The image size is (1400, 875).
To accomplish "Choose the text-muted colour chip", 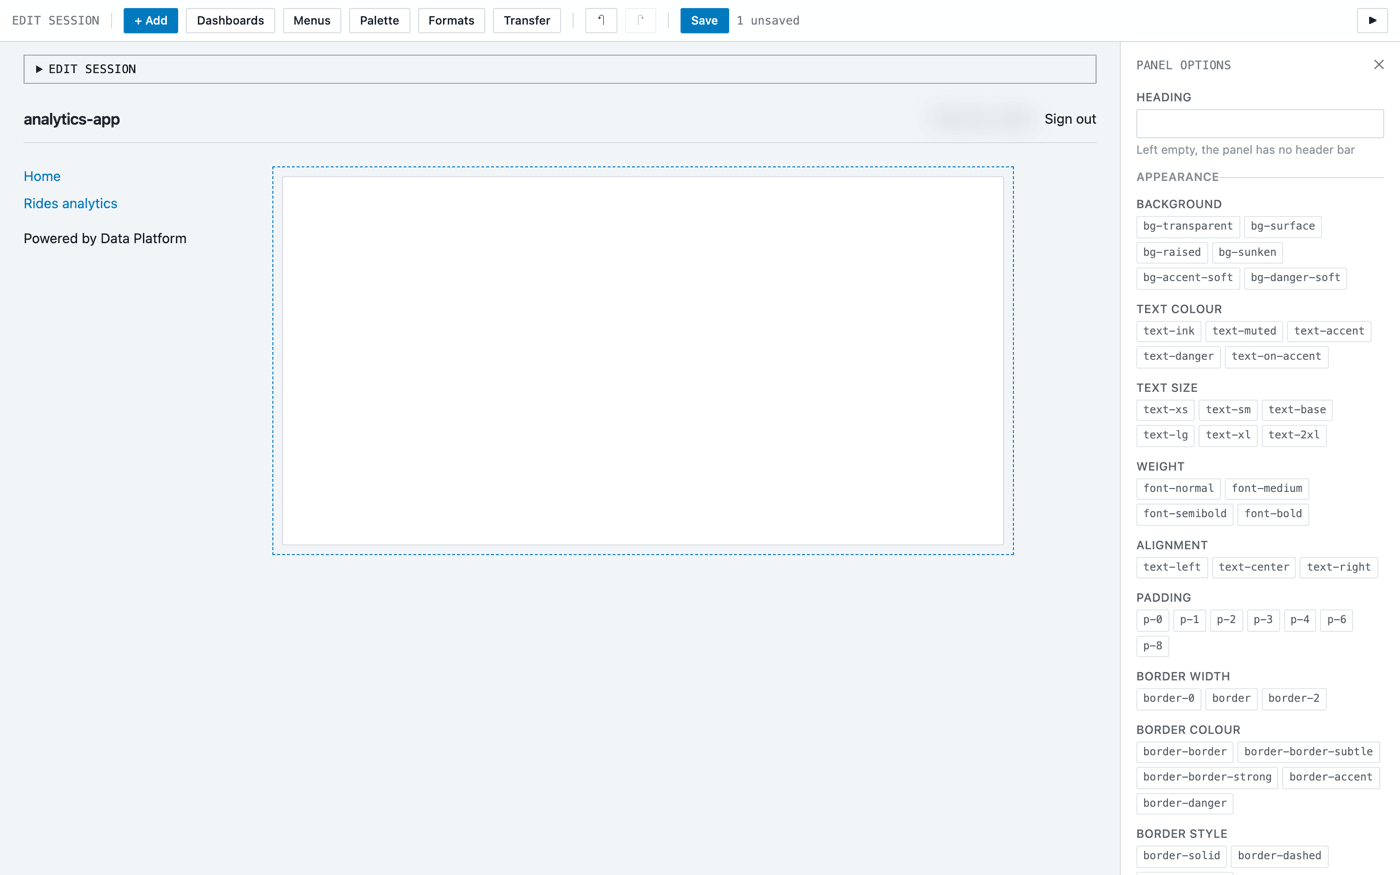I will (1244, 331).
